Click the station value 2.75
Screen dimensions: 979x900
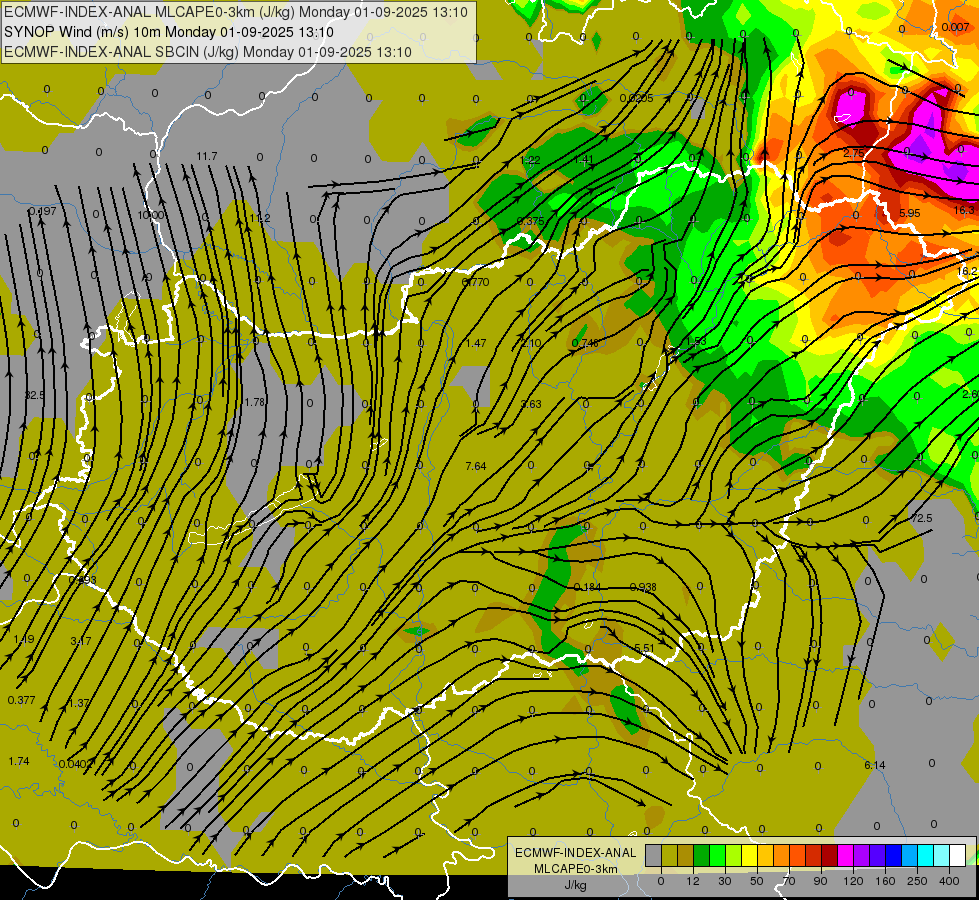854,153
